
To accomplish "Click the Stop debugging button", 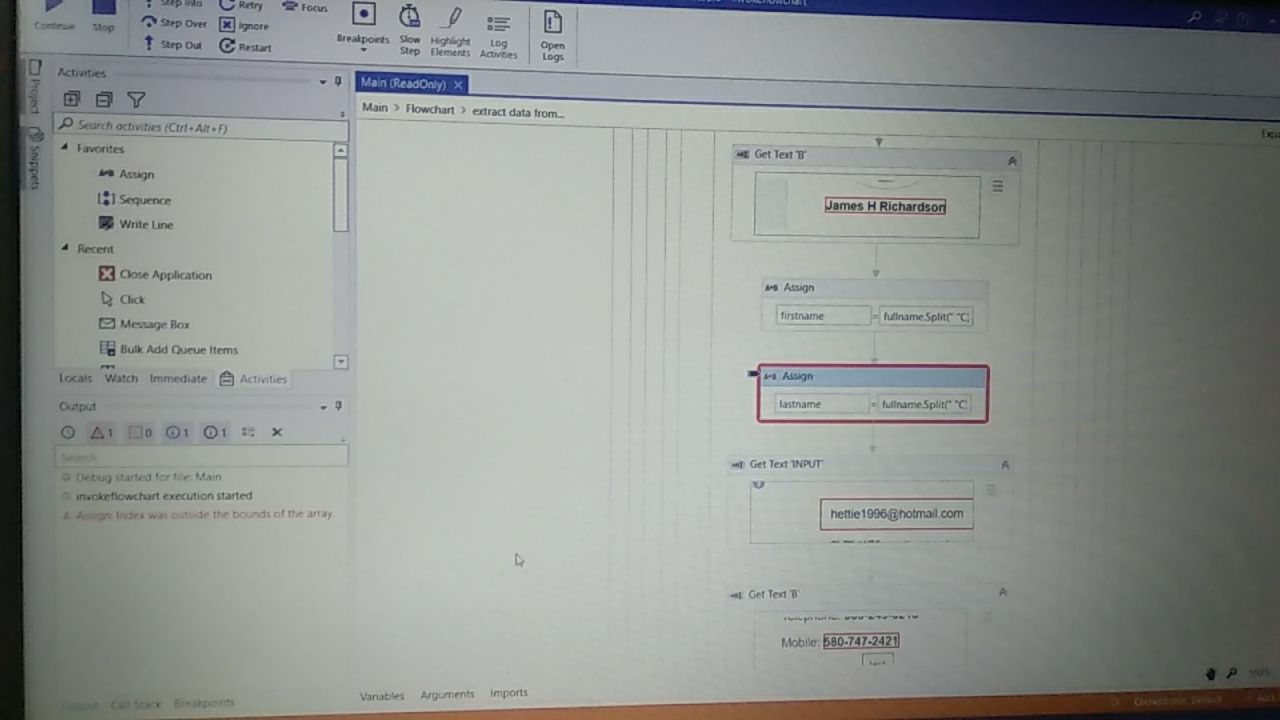I will (103, 15).
